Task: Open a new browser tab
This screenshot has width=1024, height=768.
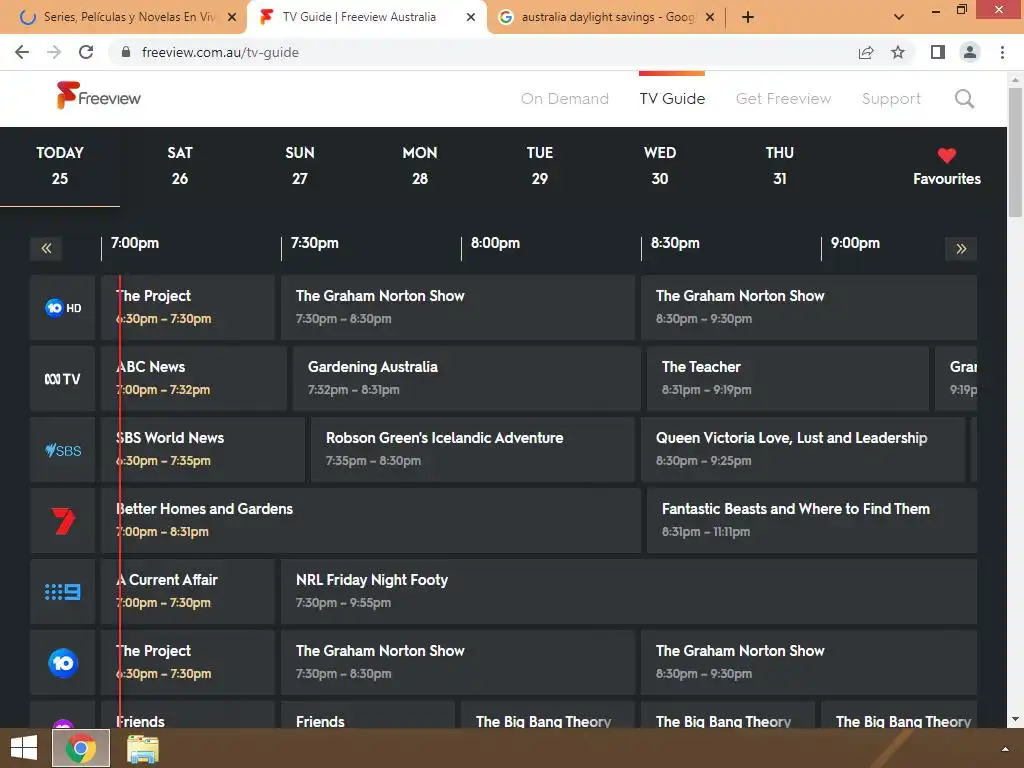Action: tap(748, 18)
